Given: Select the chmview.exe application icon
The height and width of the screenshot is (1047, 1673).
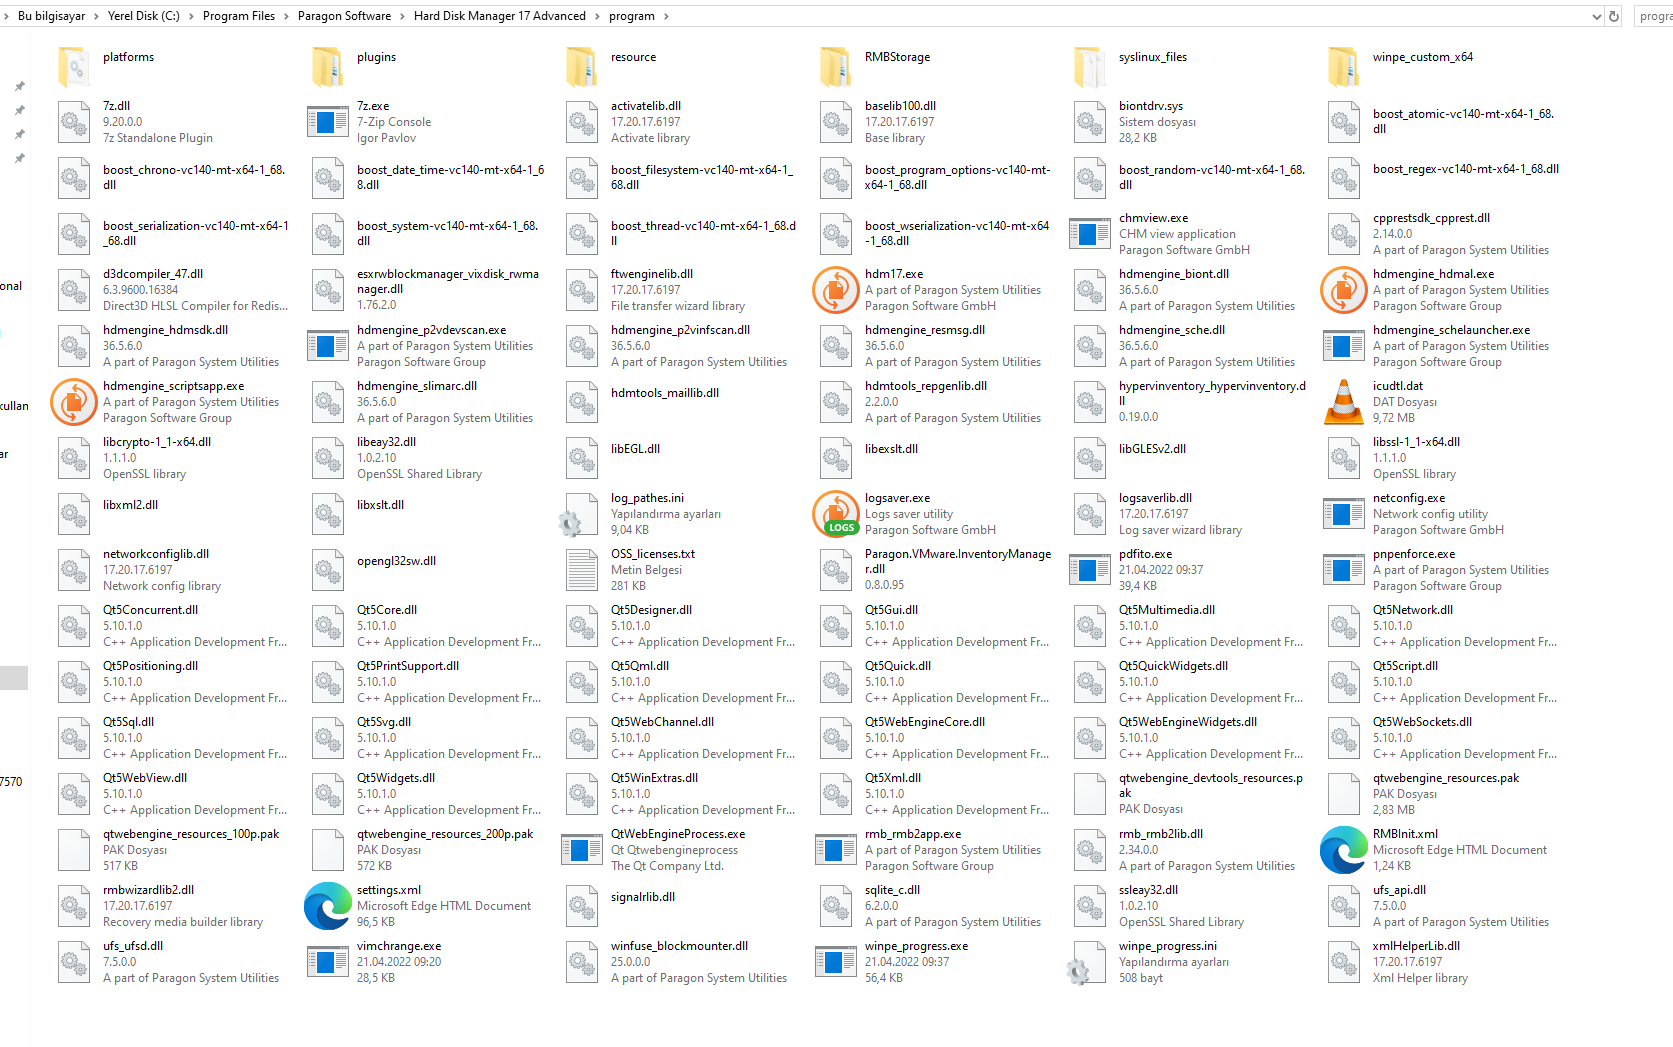Looking at the screenshot, I should [x=1089, y=234].
